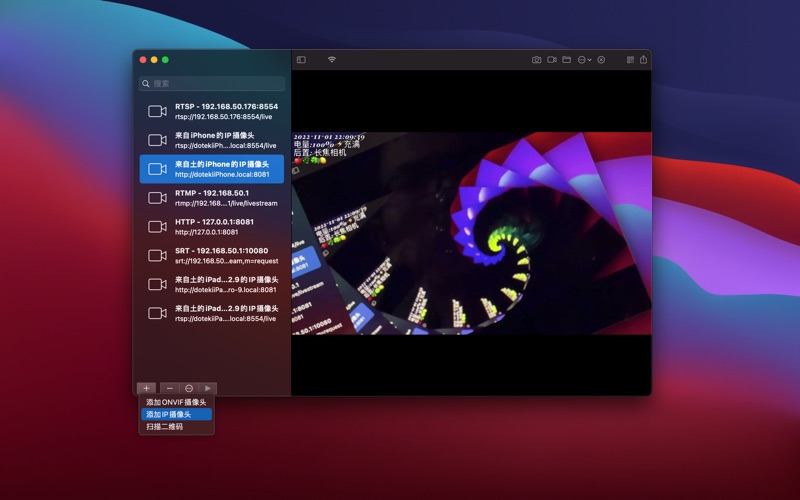Select the SRT - 192.168.50.1:10080 camera entry

coord(212,255)
